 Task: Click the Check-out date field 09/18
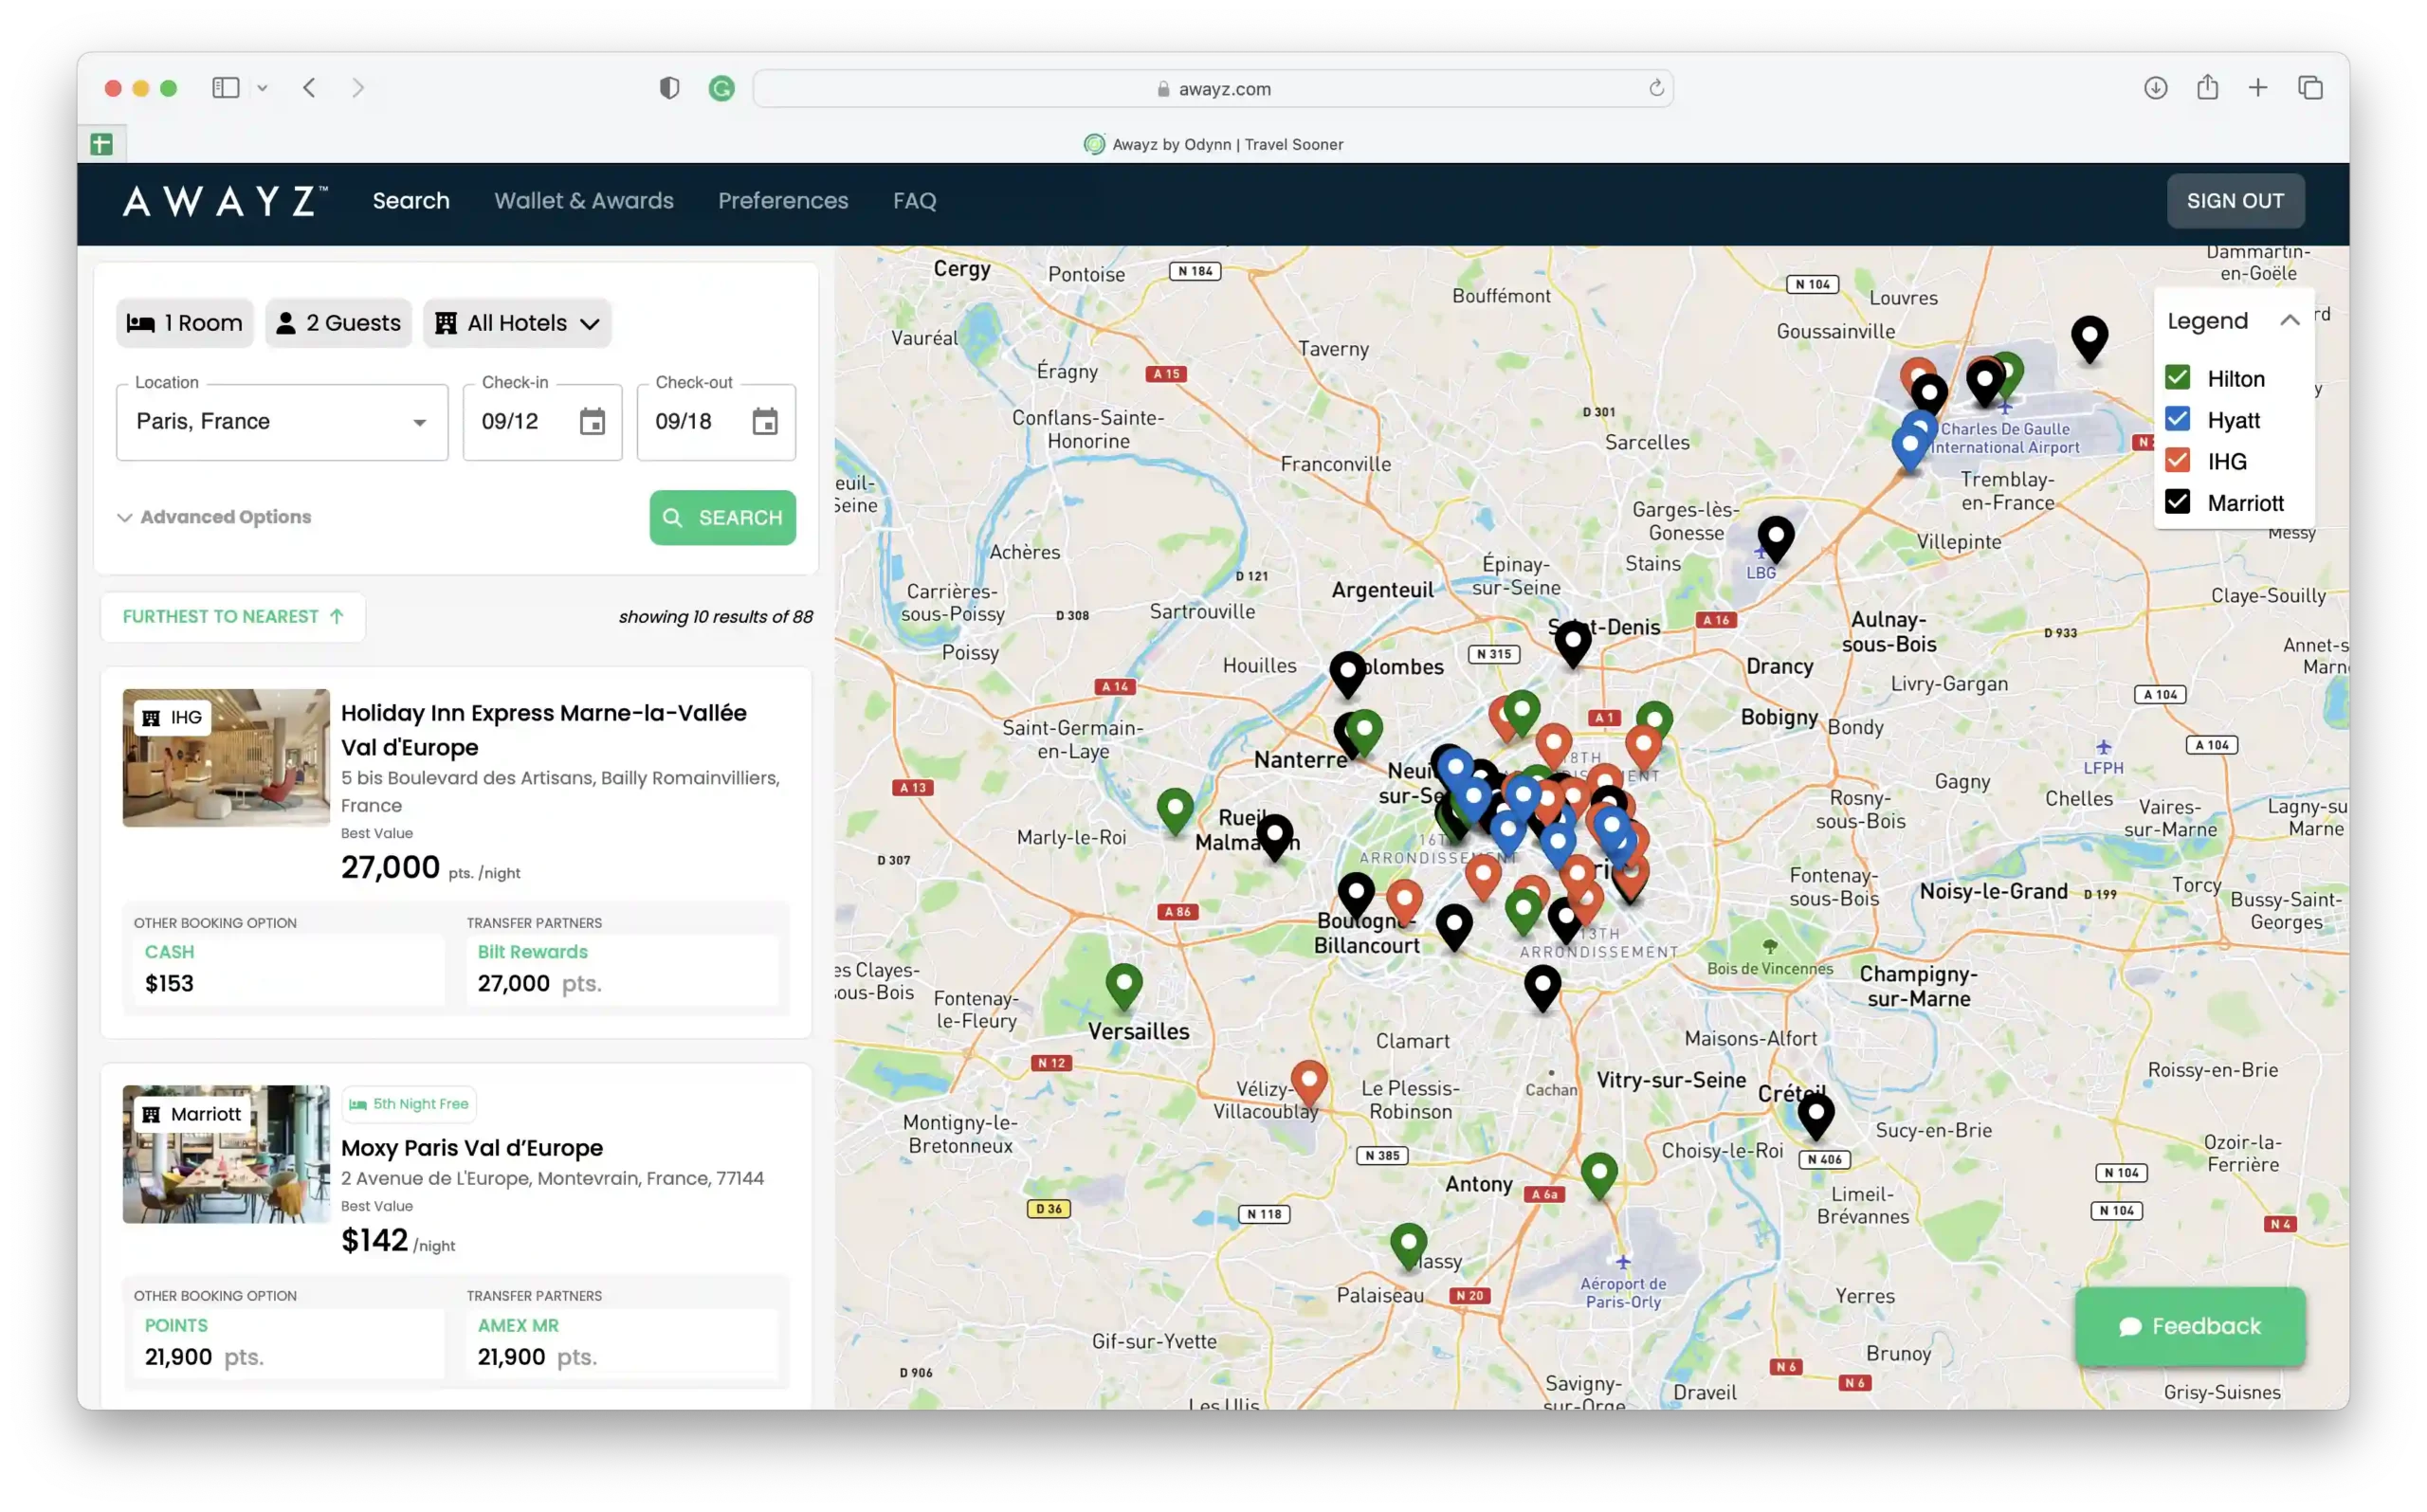coord(716,422)
